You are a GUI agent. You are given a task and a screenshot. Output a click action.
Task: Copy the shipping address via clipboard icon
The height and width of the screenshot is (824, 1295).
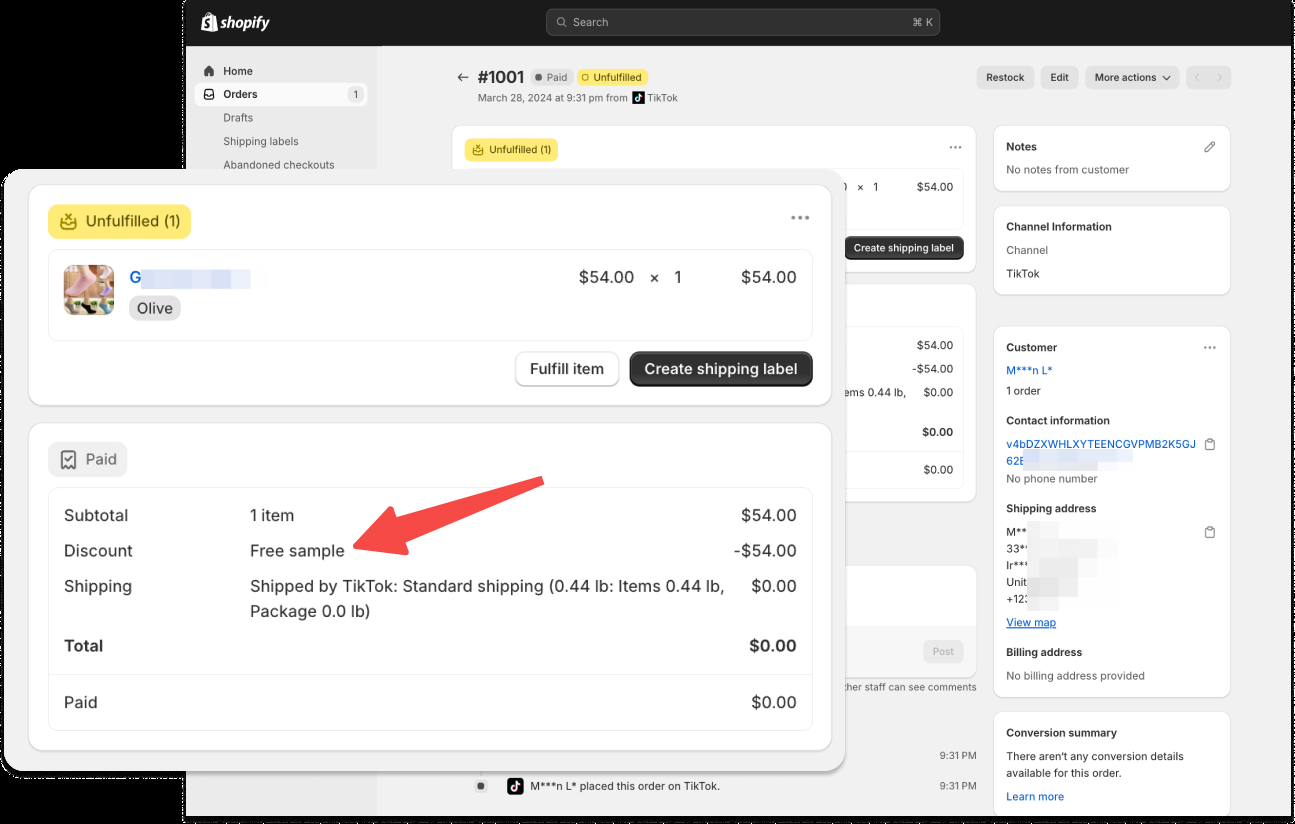pos(1209,532)
